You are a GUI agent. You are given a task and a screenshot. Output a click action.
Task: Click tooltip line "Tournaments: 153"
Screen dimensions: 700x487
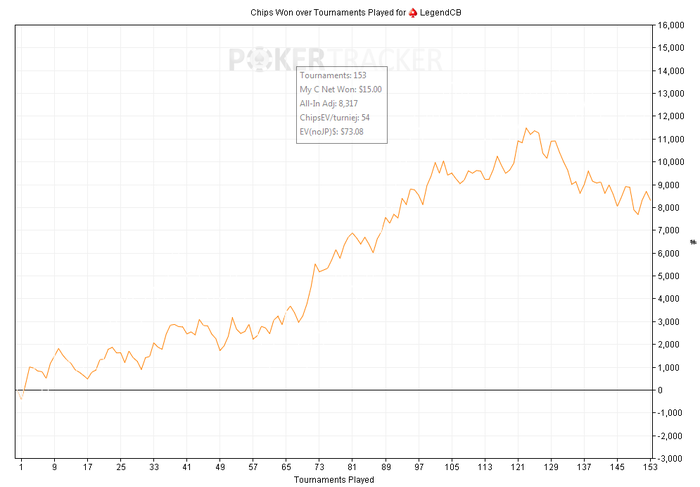[x=333, y=75]
